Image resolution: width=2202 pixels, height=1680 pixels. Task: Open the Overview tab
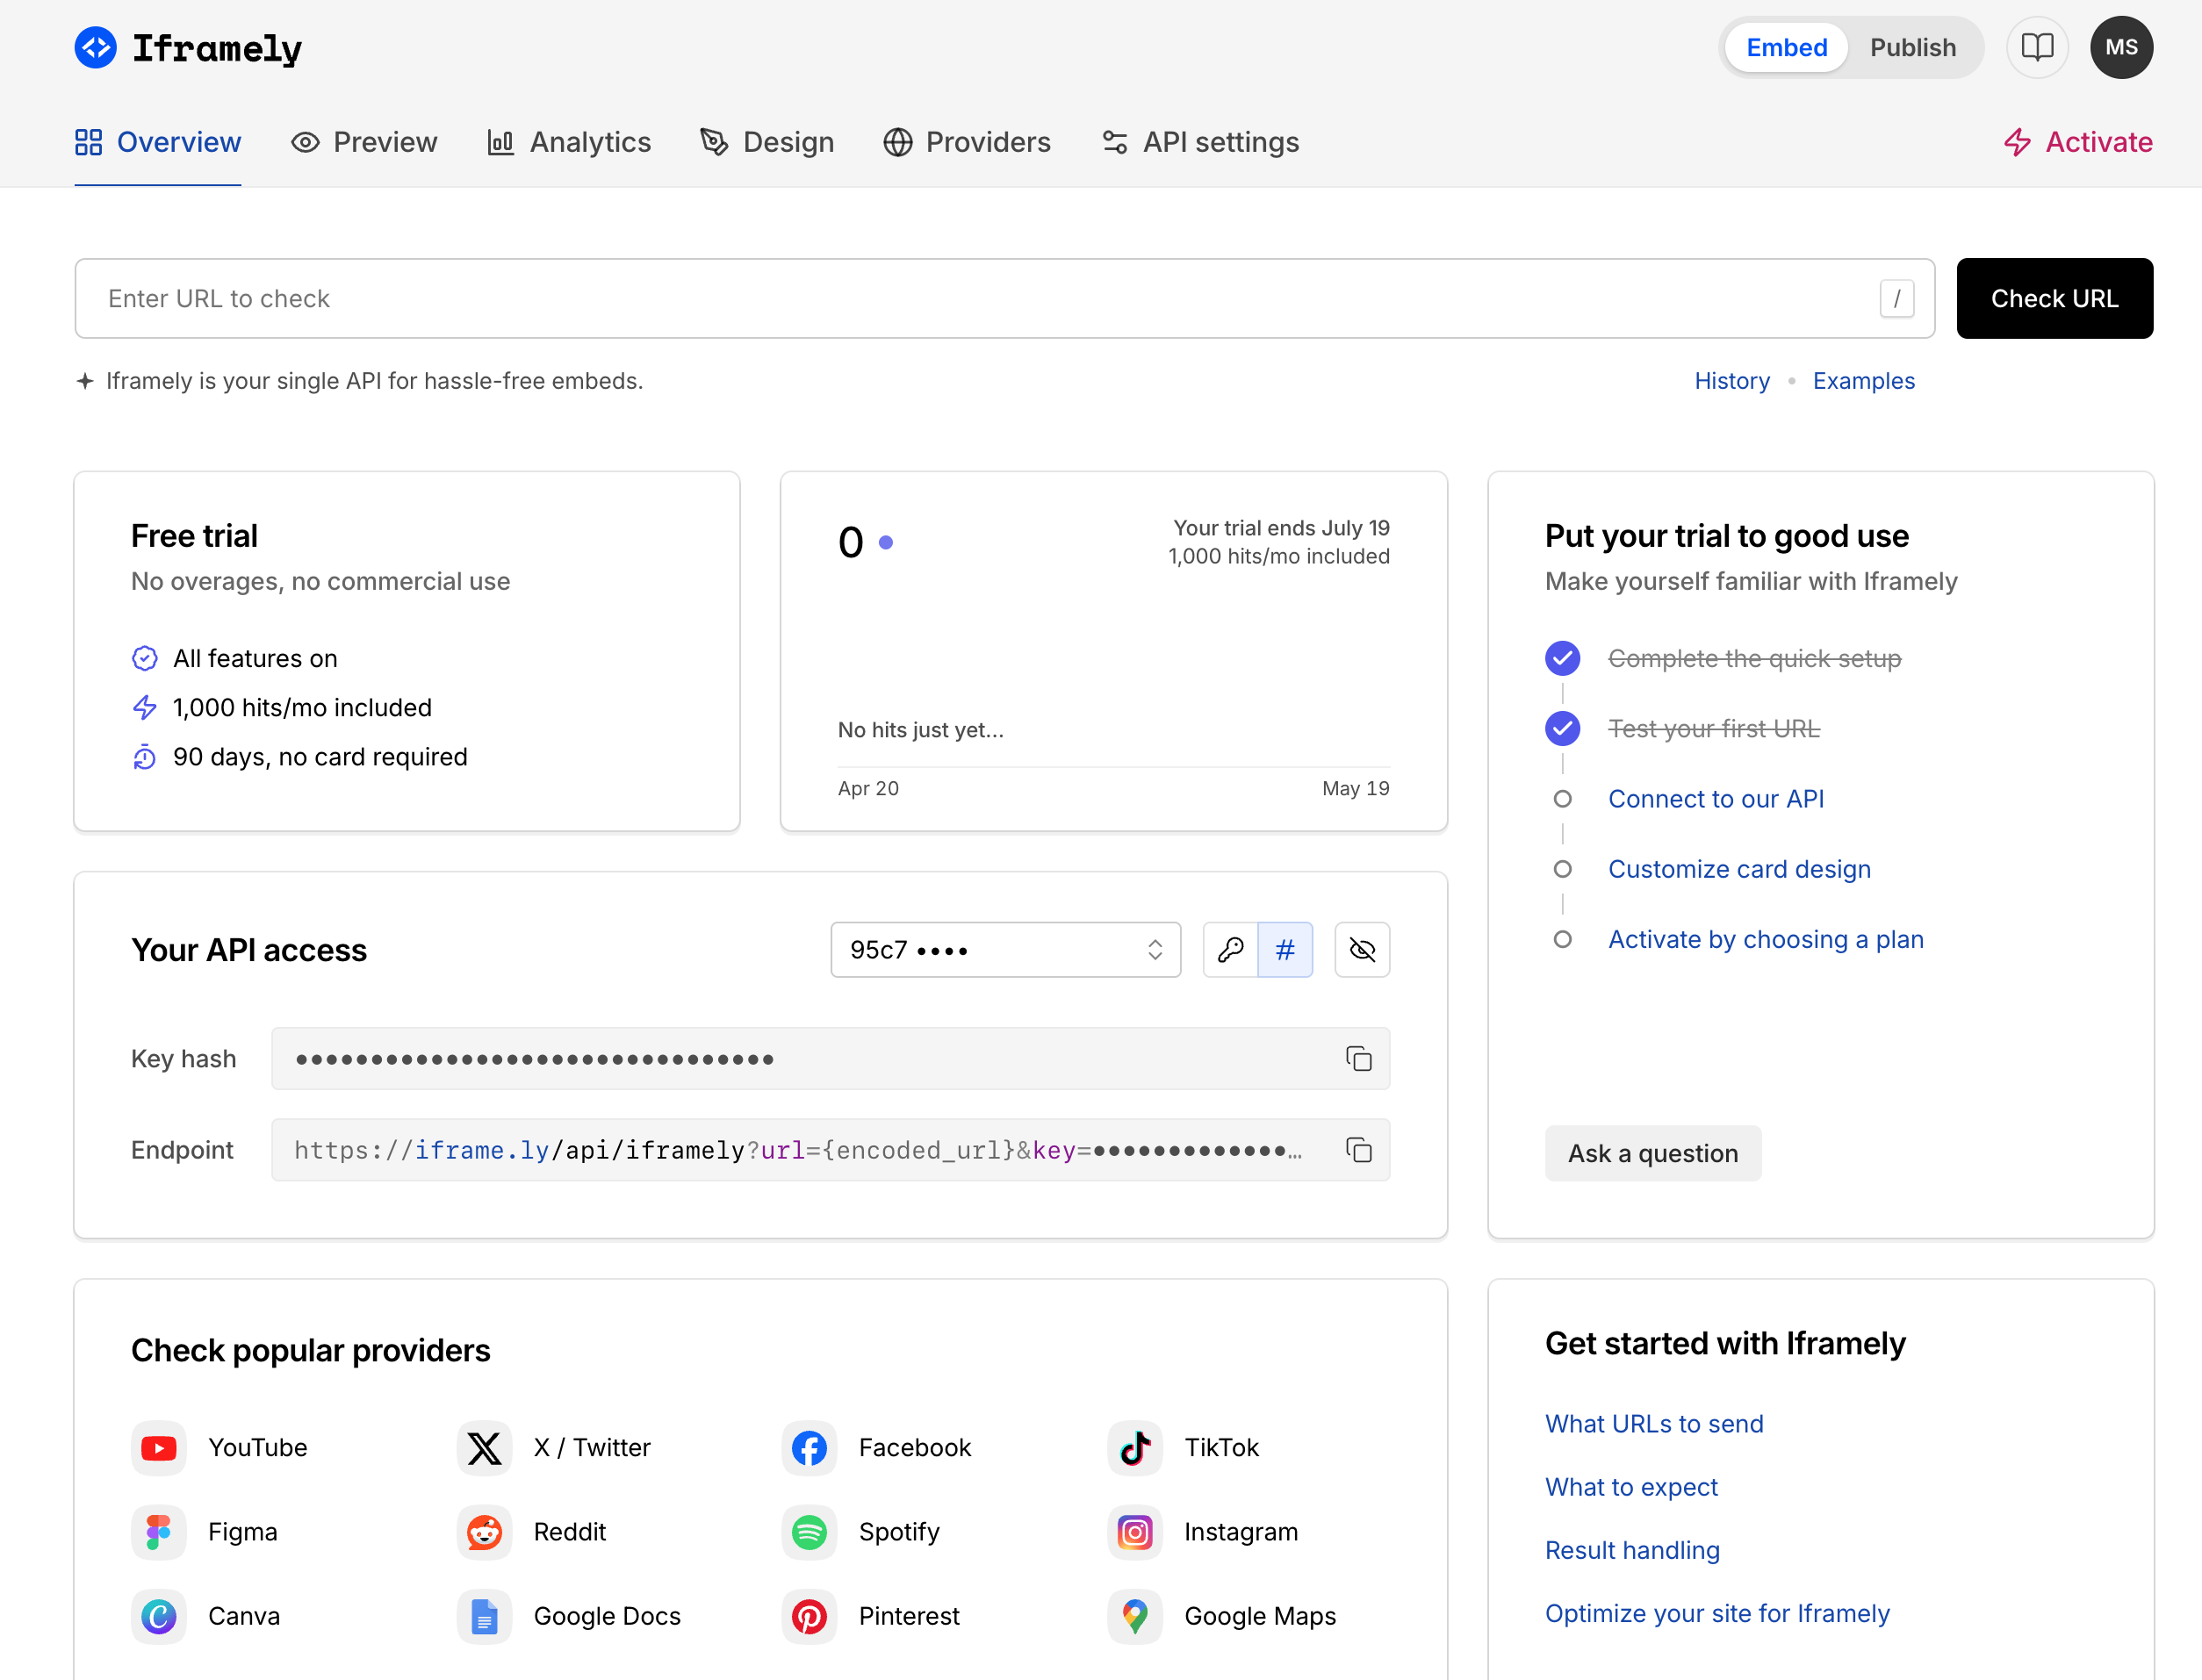[x=158, y=142]
